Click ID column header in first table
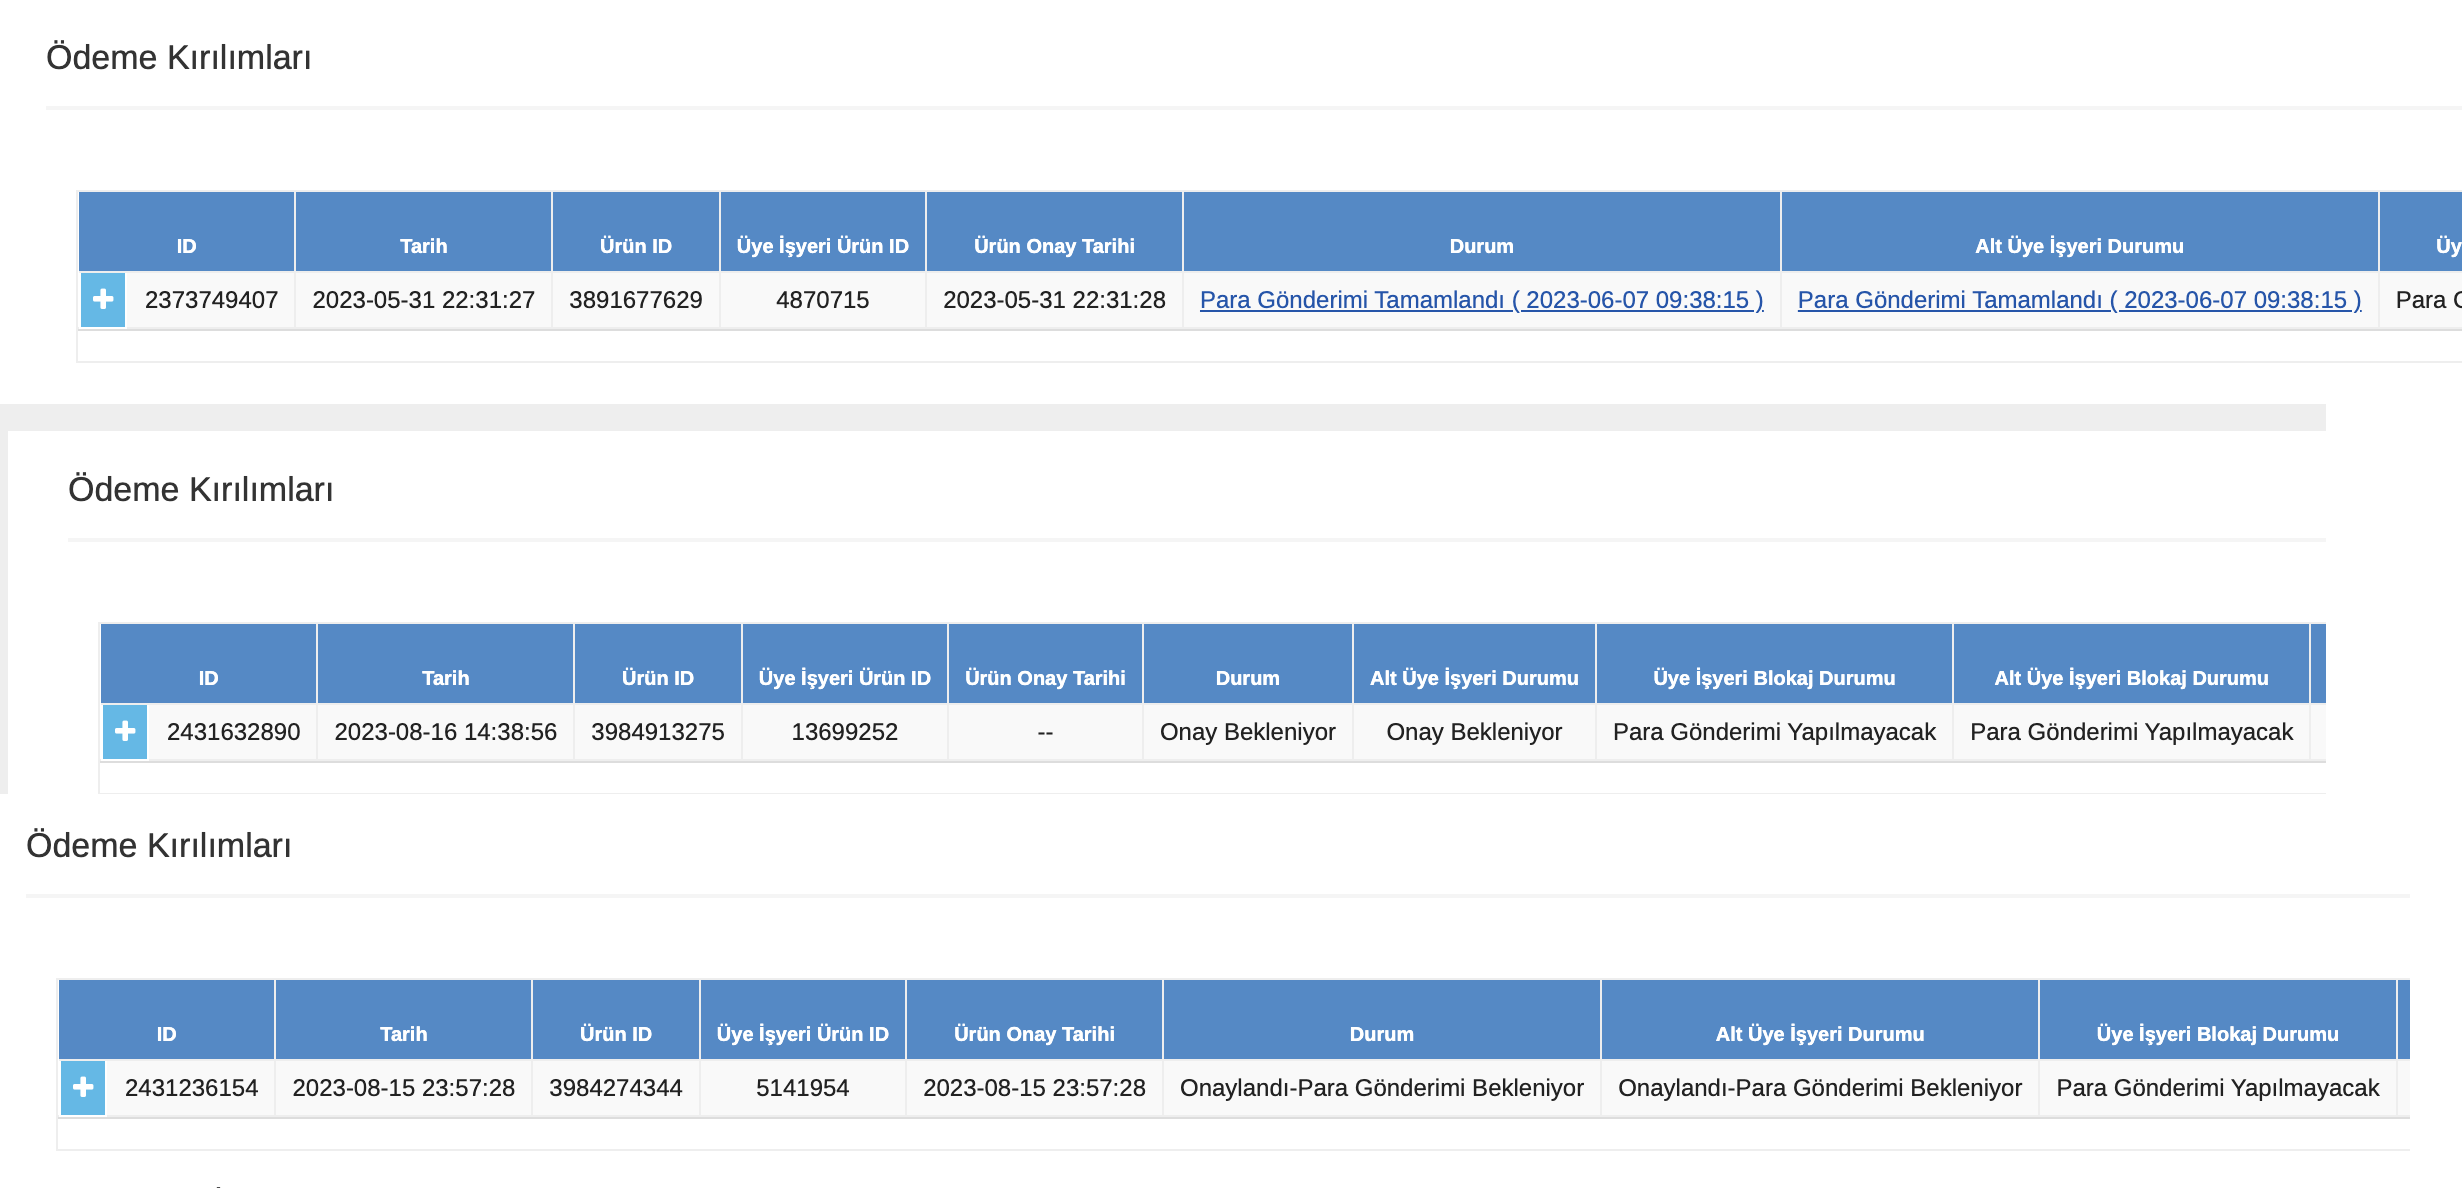The width and height of the screenshot is (2462, 1188). 186,245
